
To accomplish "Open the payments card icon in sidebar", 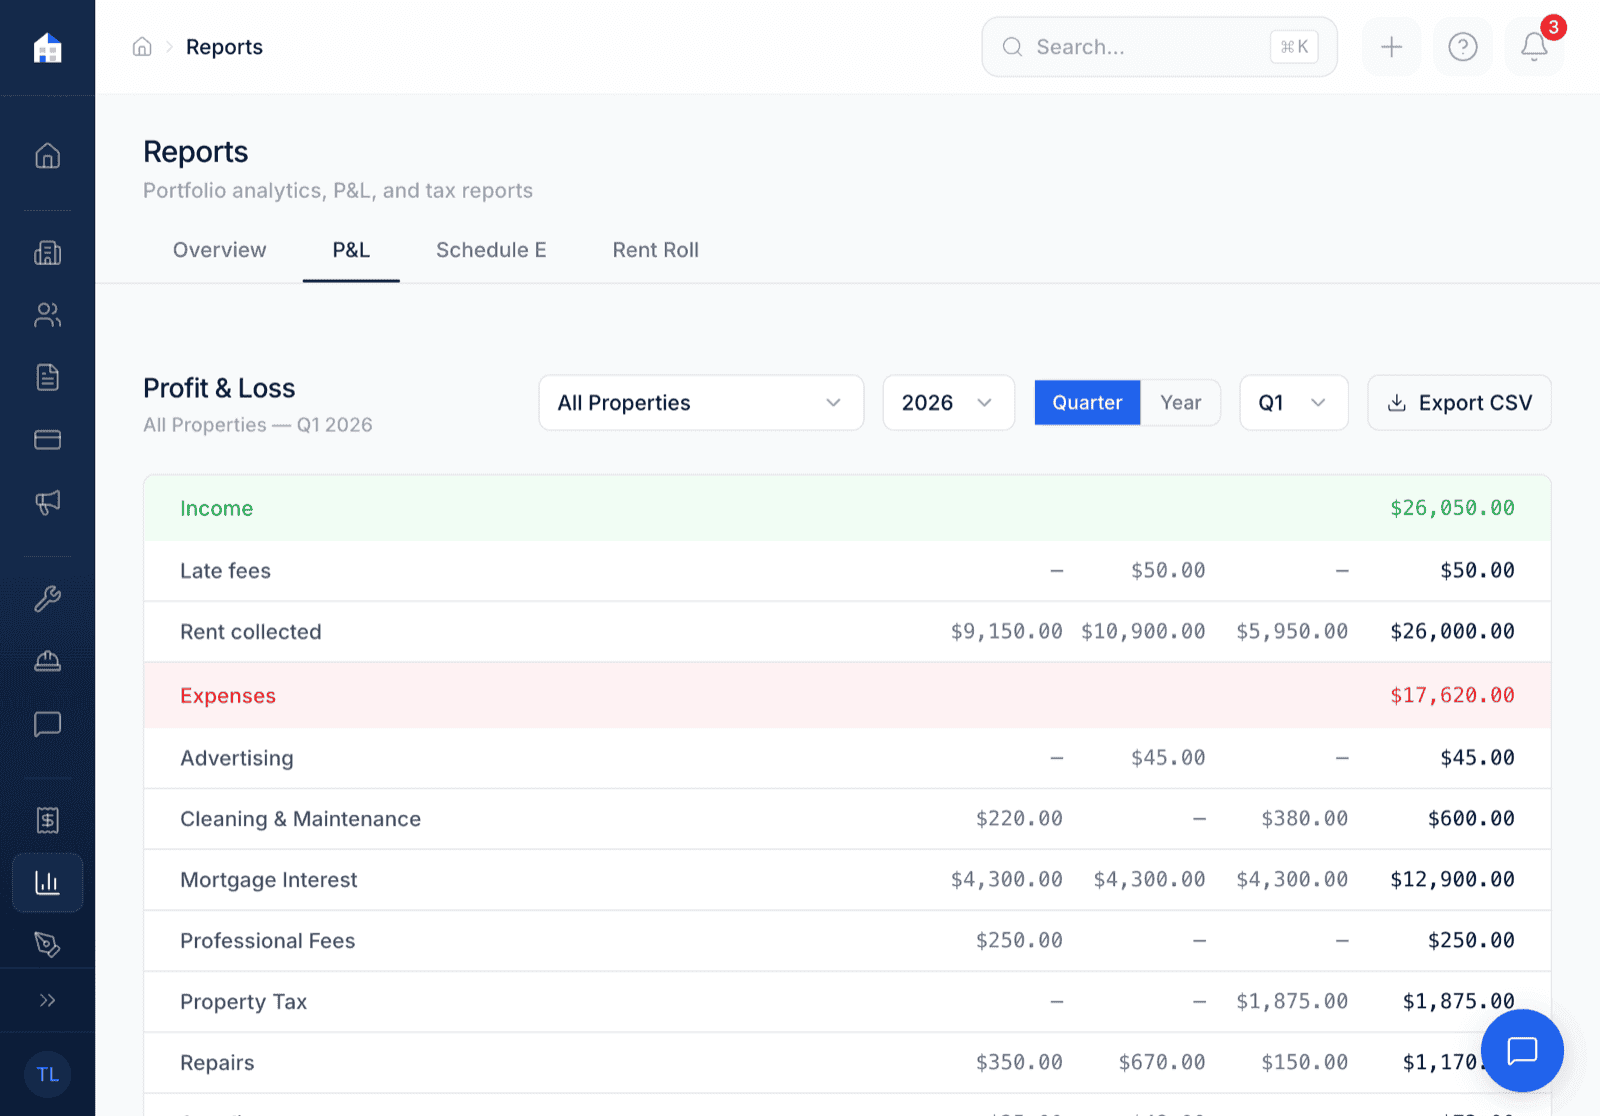I will (47, 439).
